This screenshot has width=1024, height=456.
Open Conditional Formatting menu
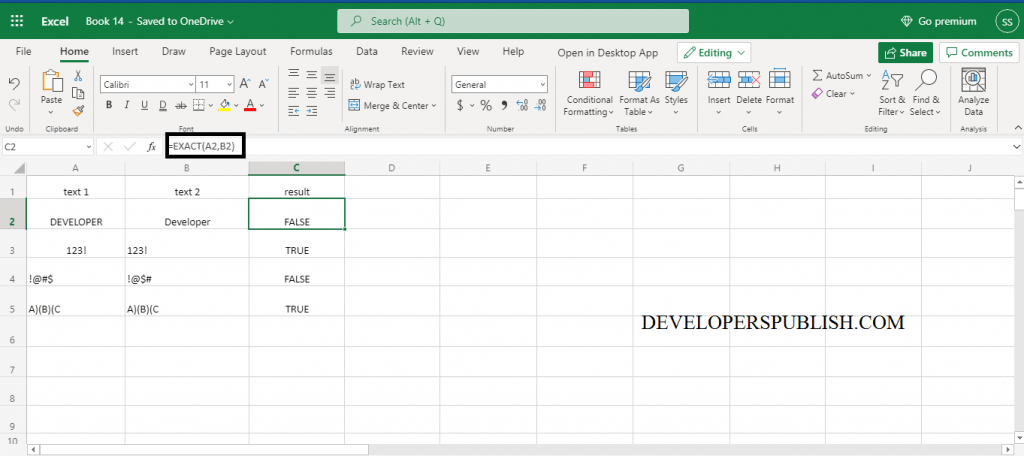point(589,93)
